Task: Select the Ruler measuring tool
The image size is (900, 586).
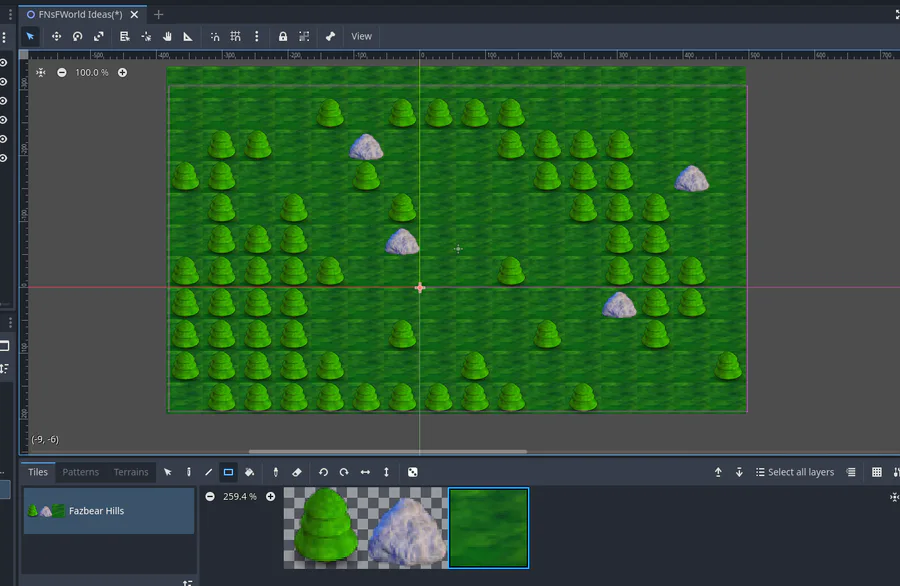Action: pyautogui.click(x=188, y=36)
